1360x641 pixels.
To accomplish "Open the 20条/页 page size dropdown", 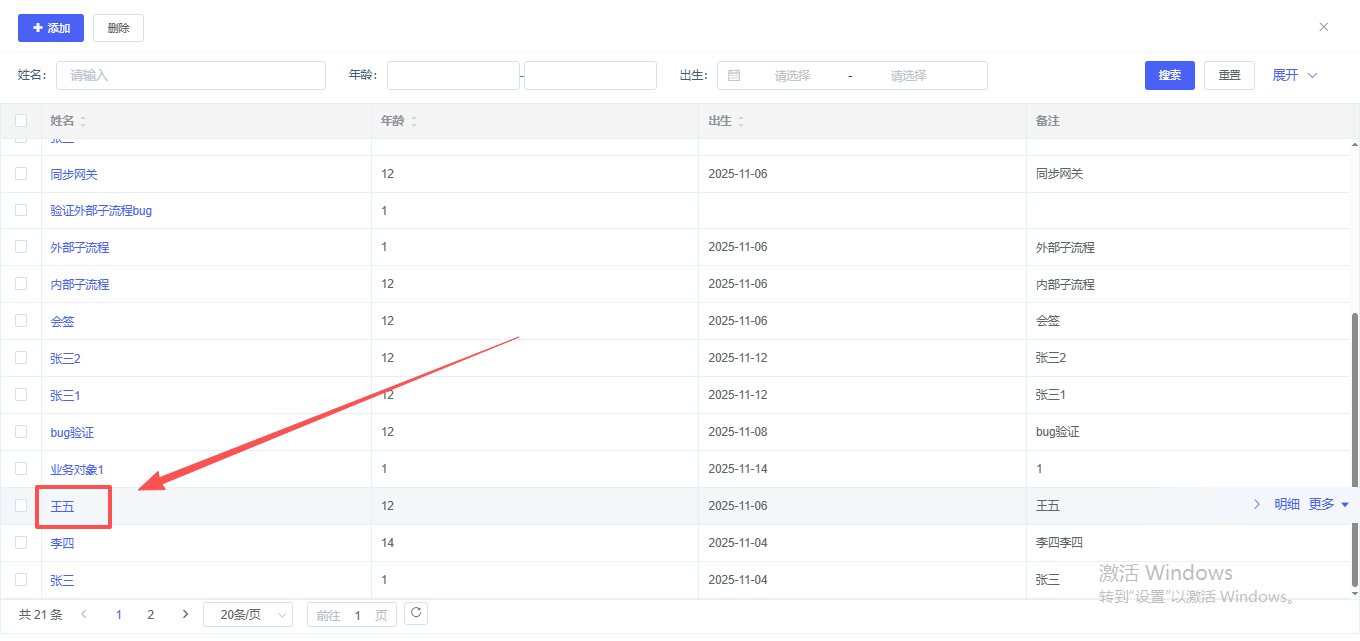I will pyautogui.click(x=248, y=615).
